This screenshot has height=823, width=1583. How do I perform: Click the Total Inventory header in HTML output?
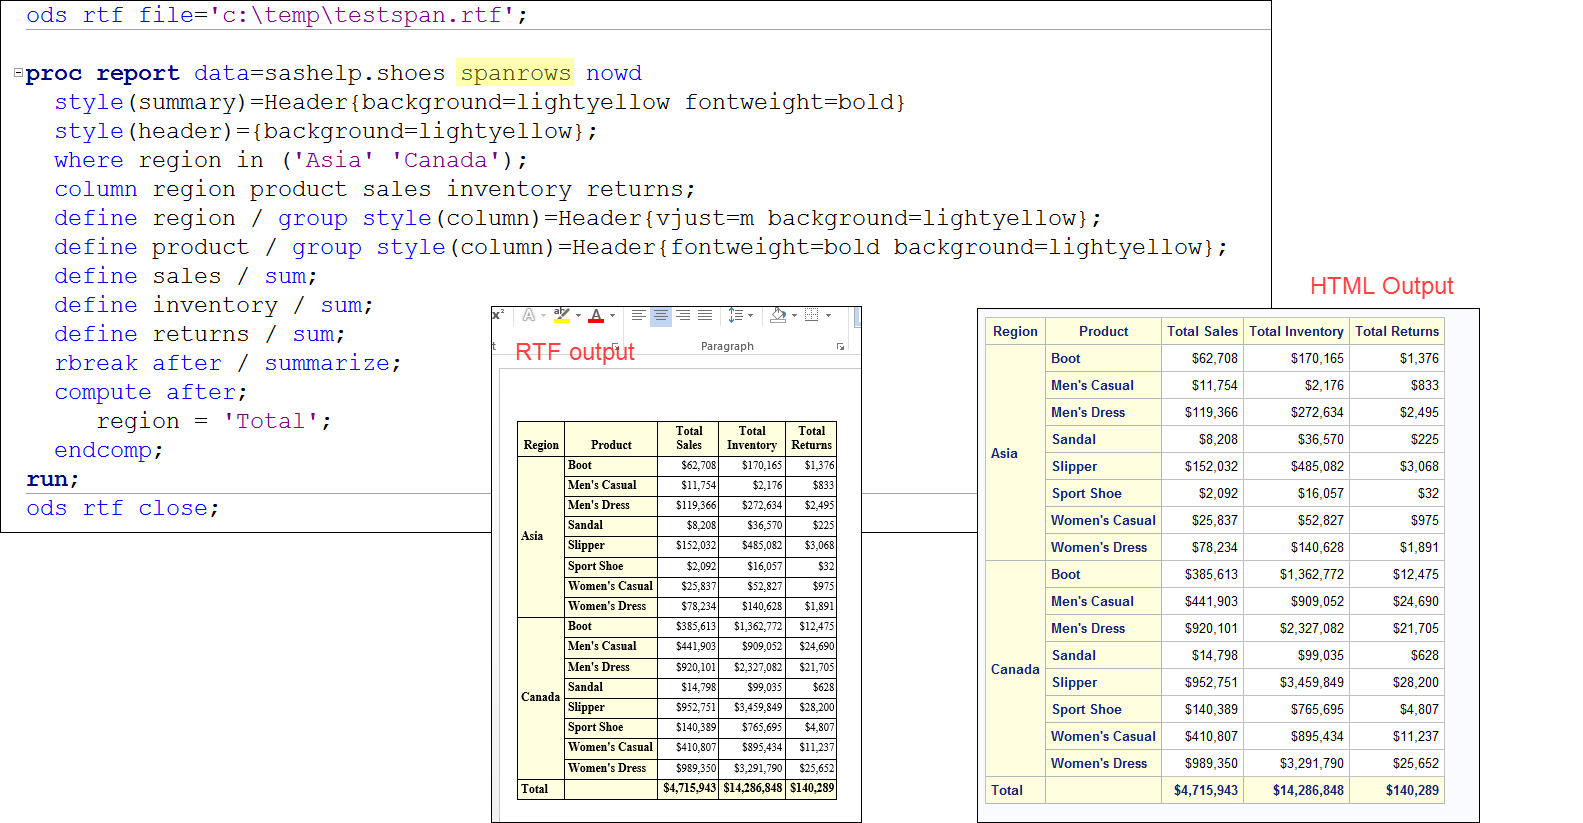click(1296, 331)
